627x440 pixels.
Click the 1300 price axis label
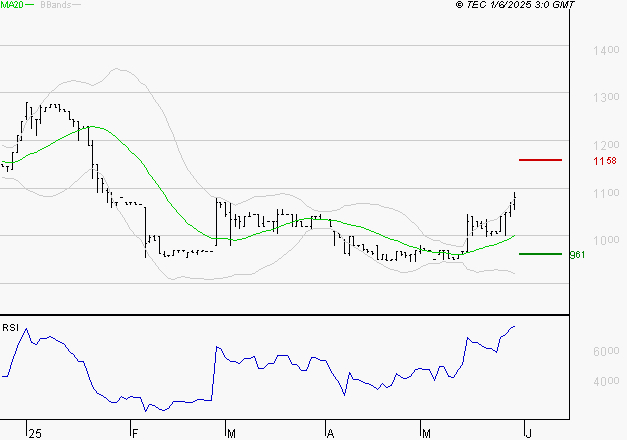[603, 98]
